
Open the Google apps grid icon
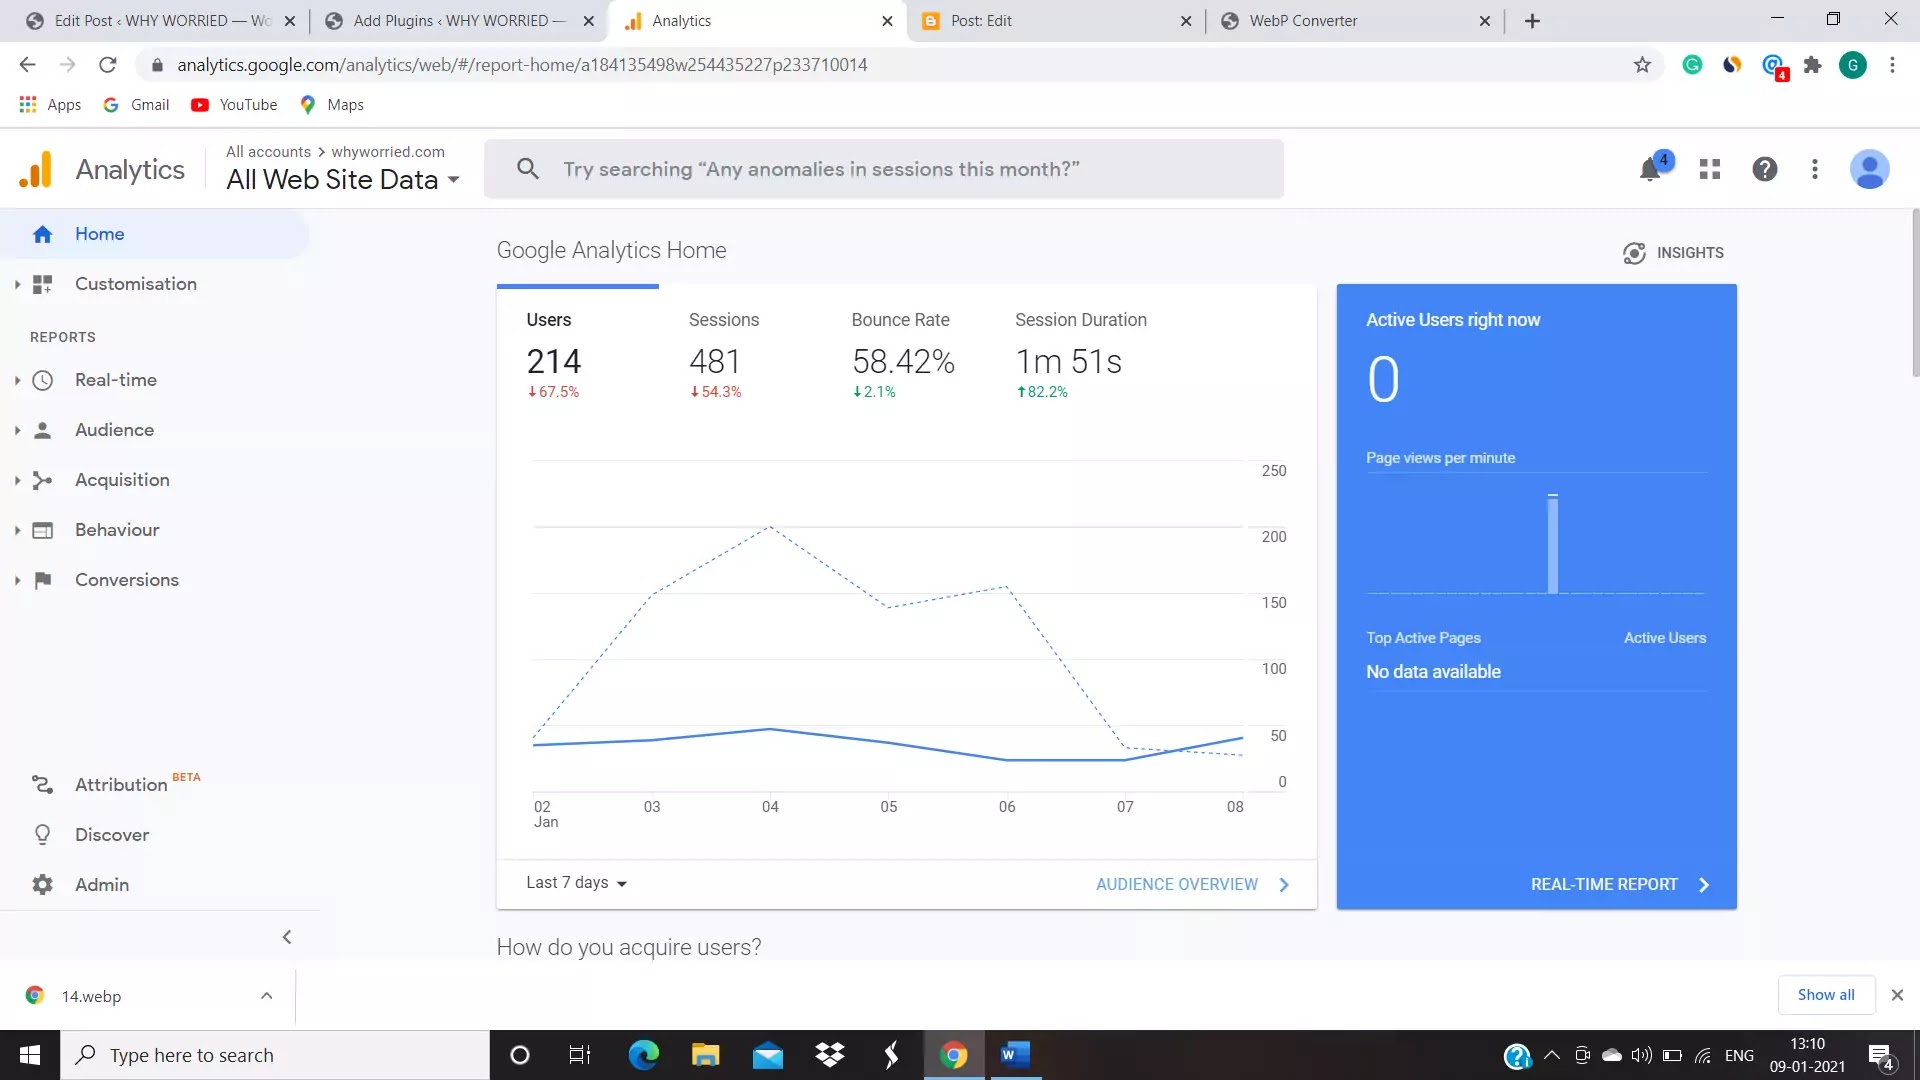pyautogui.click(x=1710, y=169)
